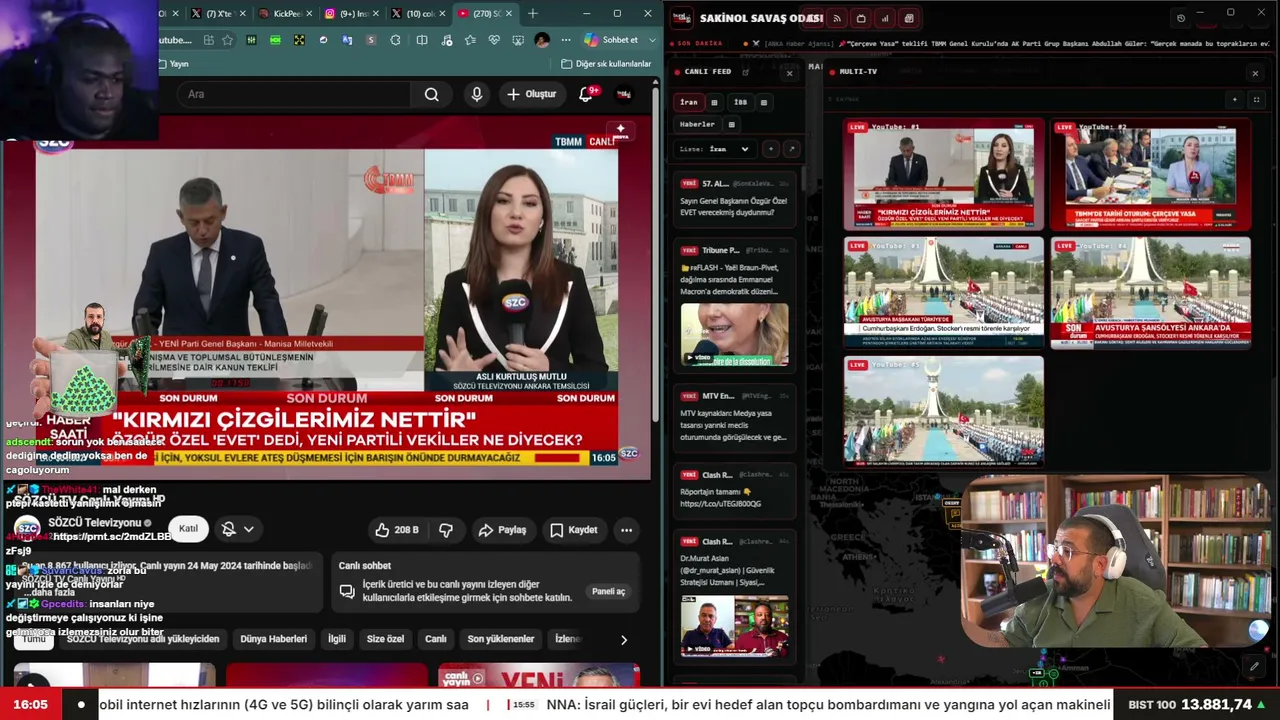Toggle fullscreen for Multi-TV panel

point(1256,99)
